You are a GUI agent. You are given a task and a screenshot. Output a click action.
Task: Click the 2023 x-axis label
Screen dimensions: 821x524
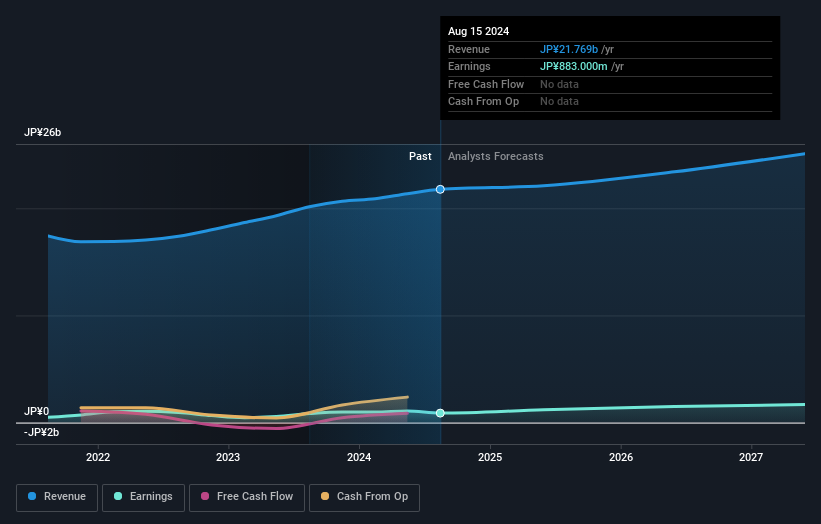(x=228, y=457)
